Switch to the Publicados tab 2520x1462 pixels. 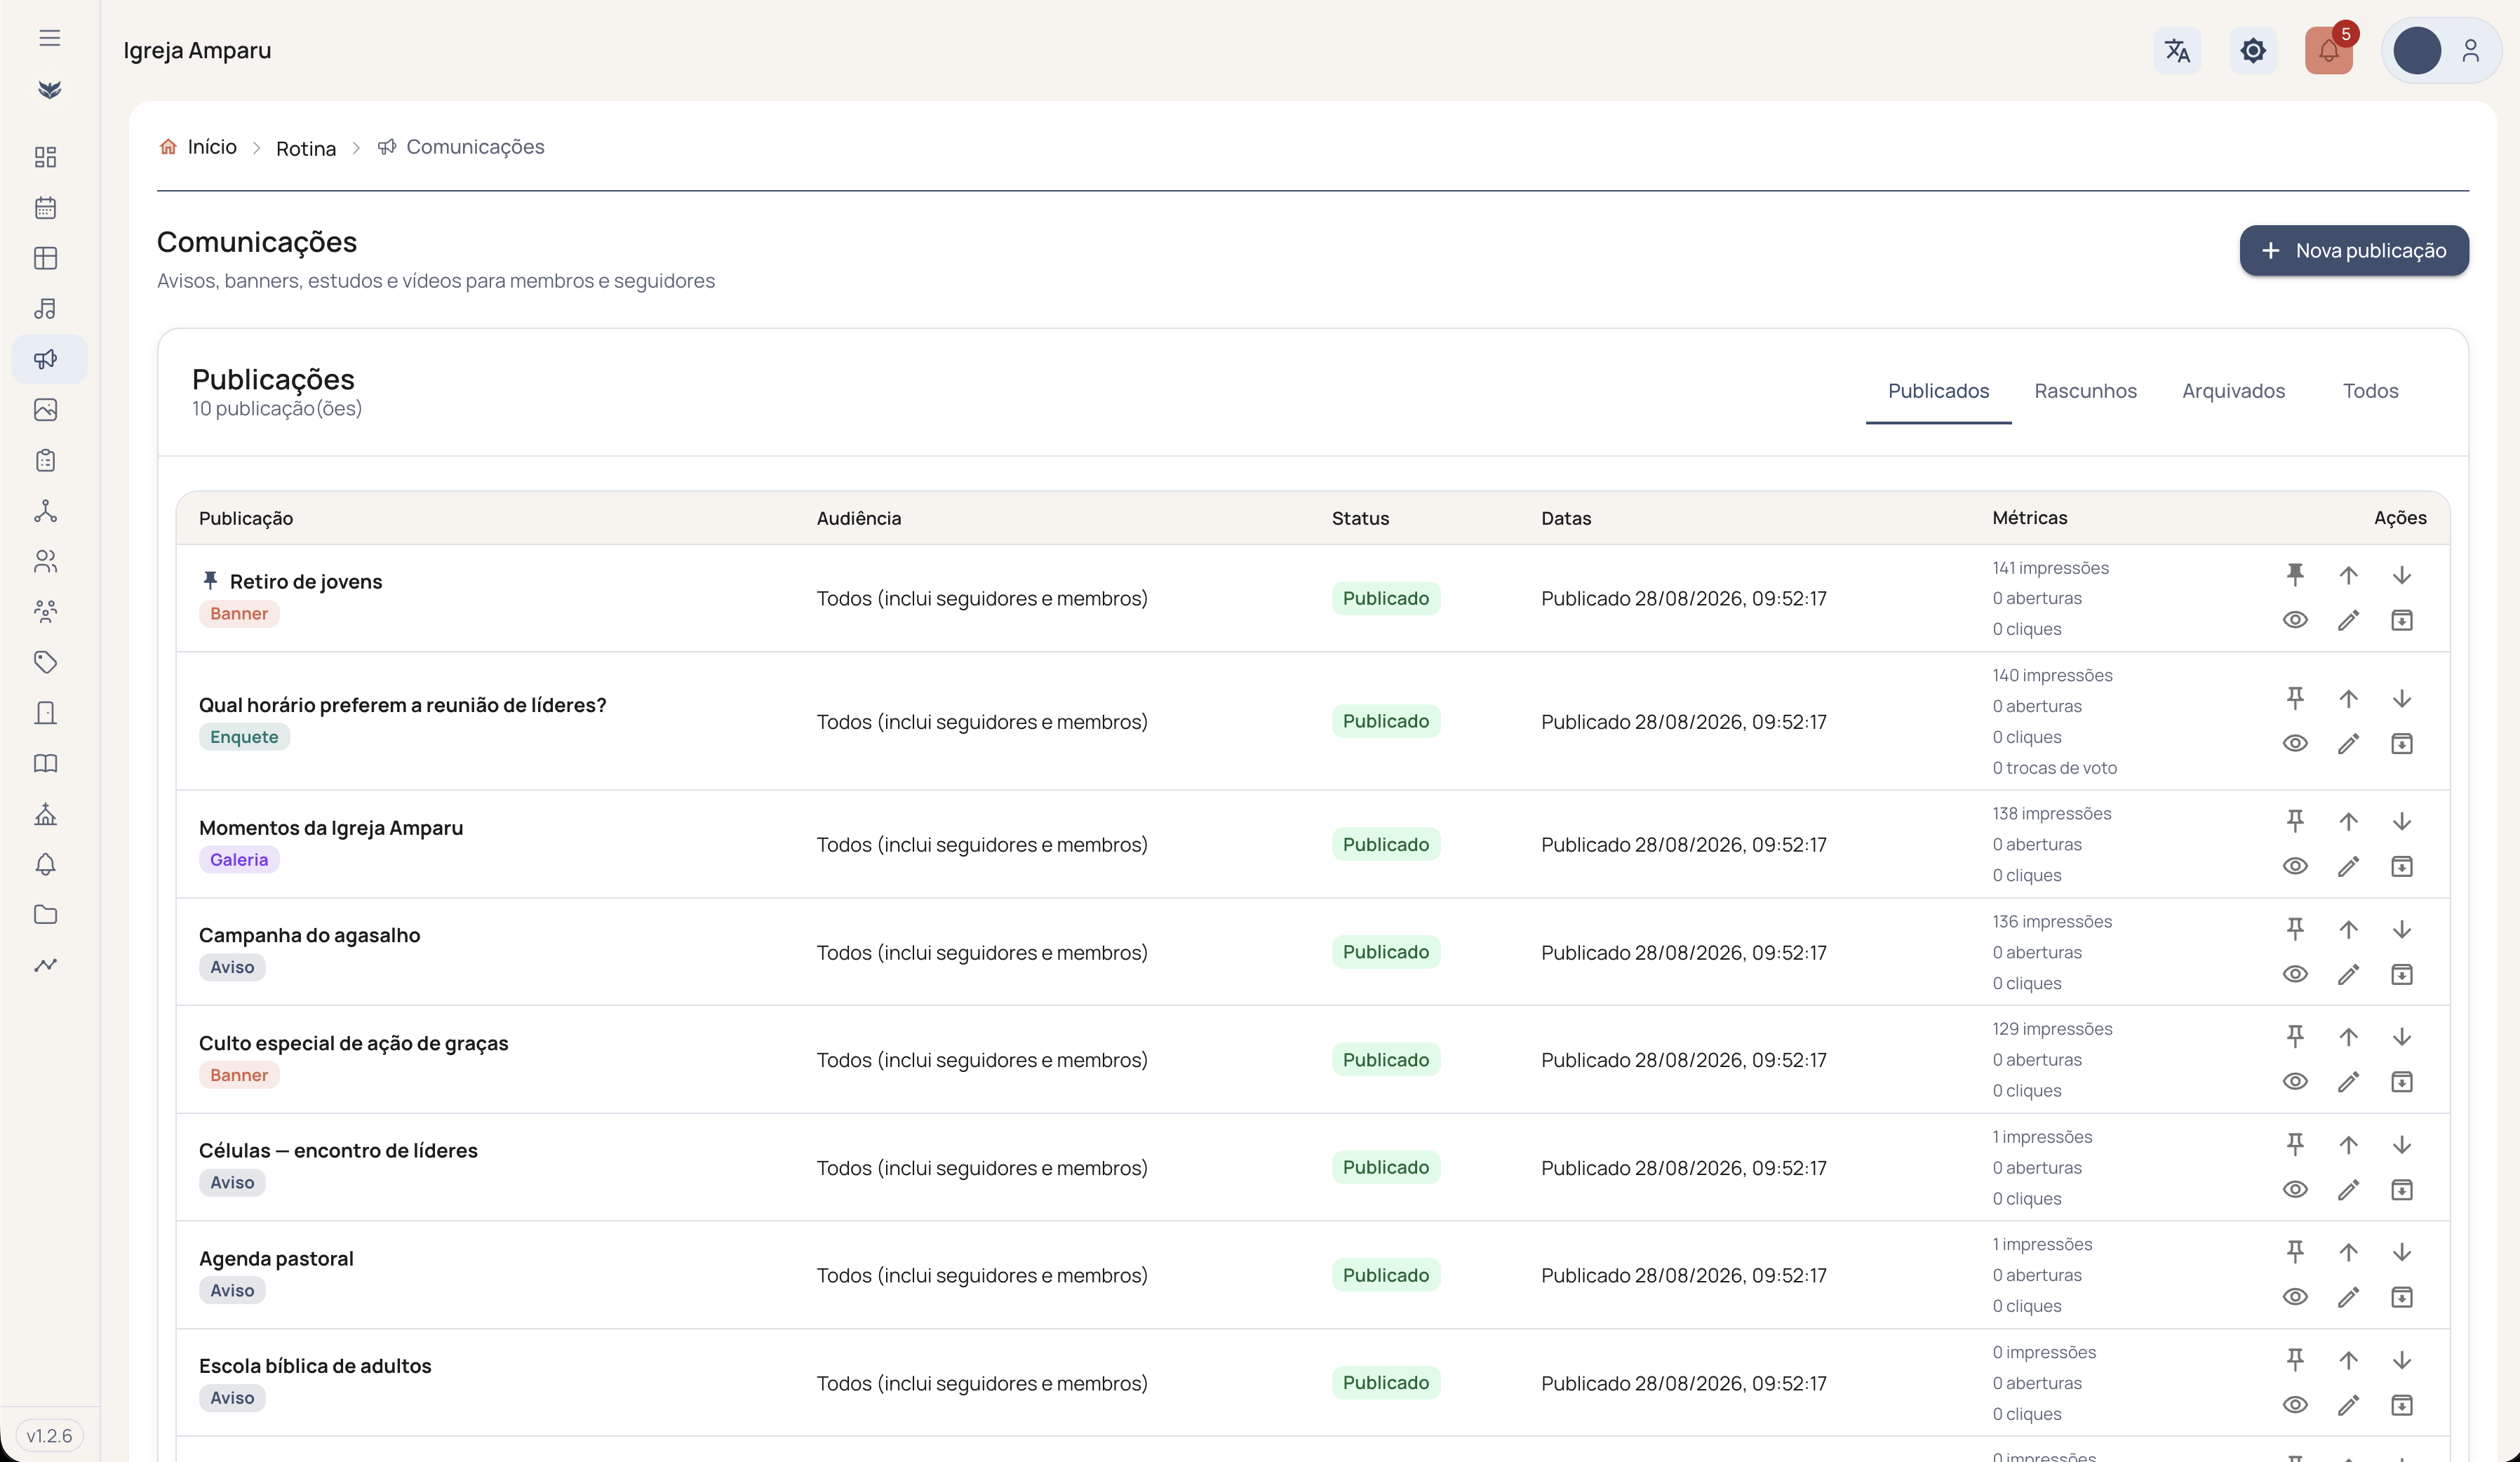click(1938, 391)
